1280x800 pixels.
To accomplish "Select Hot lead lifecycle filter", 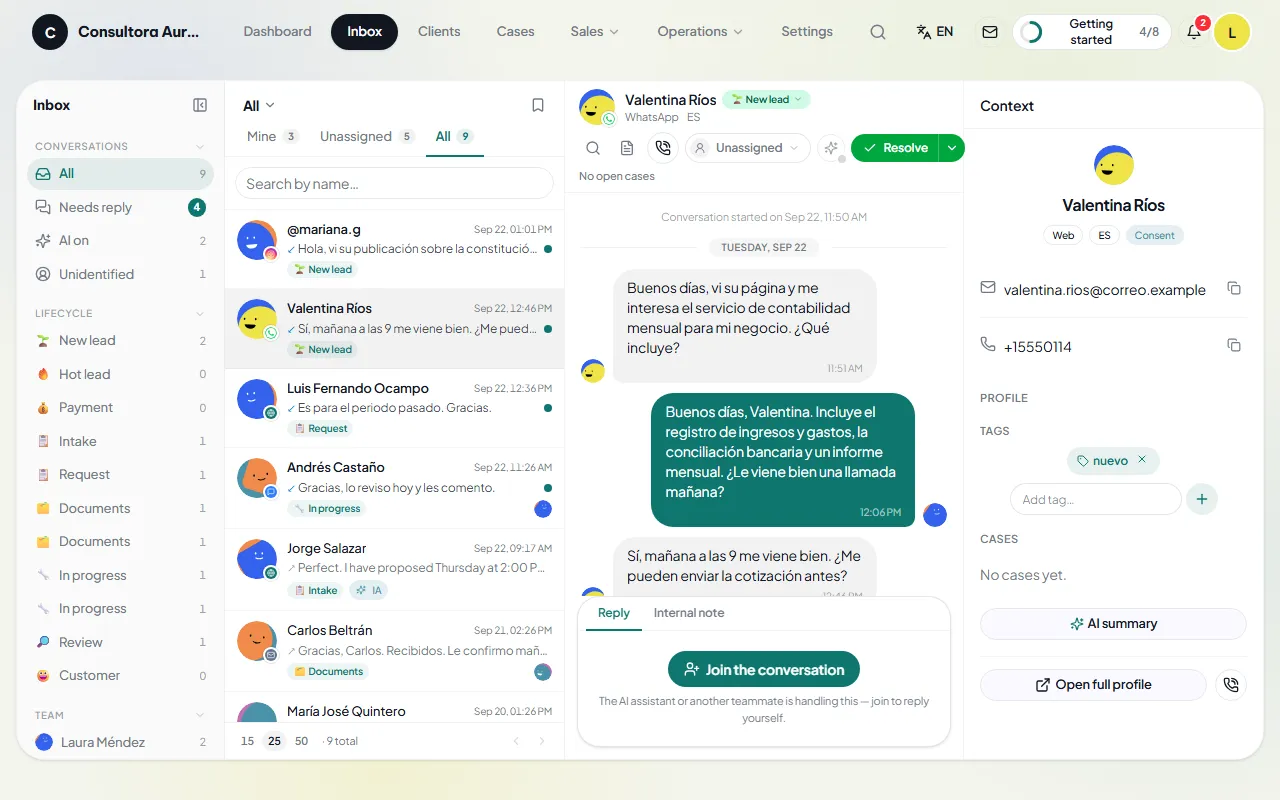I will [x=120, y=374].
